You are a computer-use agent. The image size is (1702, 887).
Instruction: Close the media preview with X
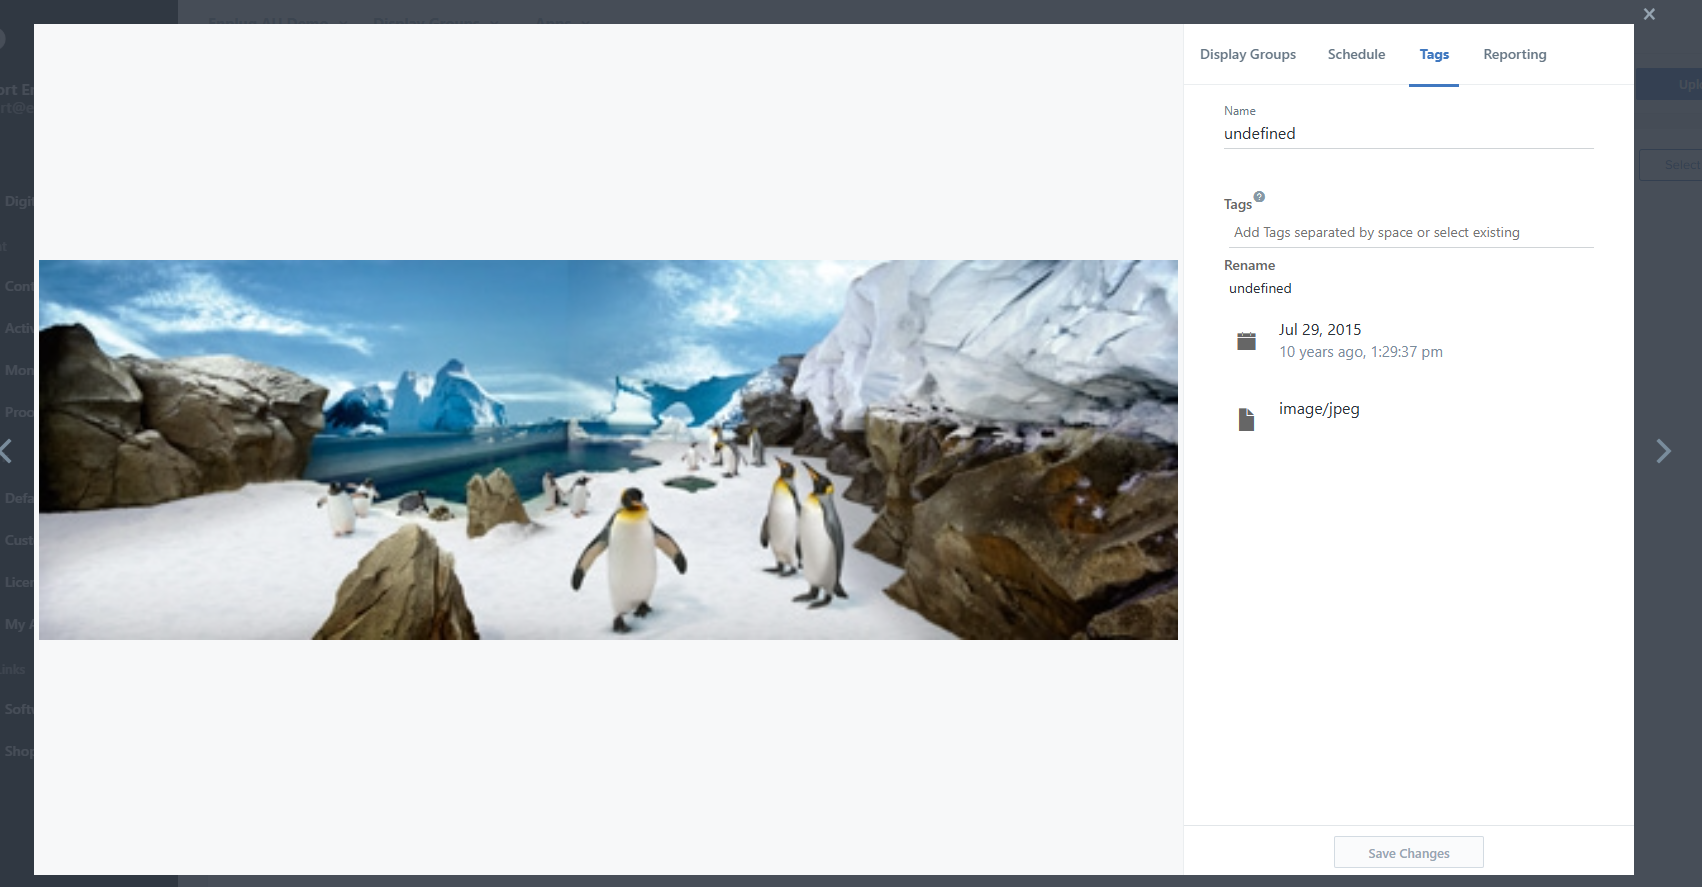point(1649,14)
